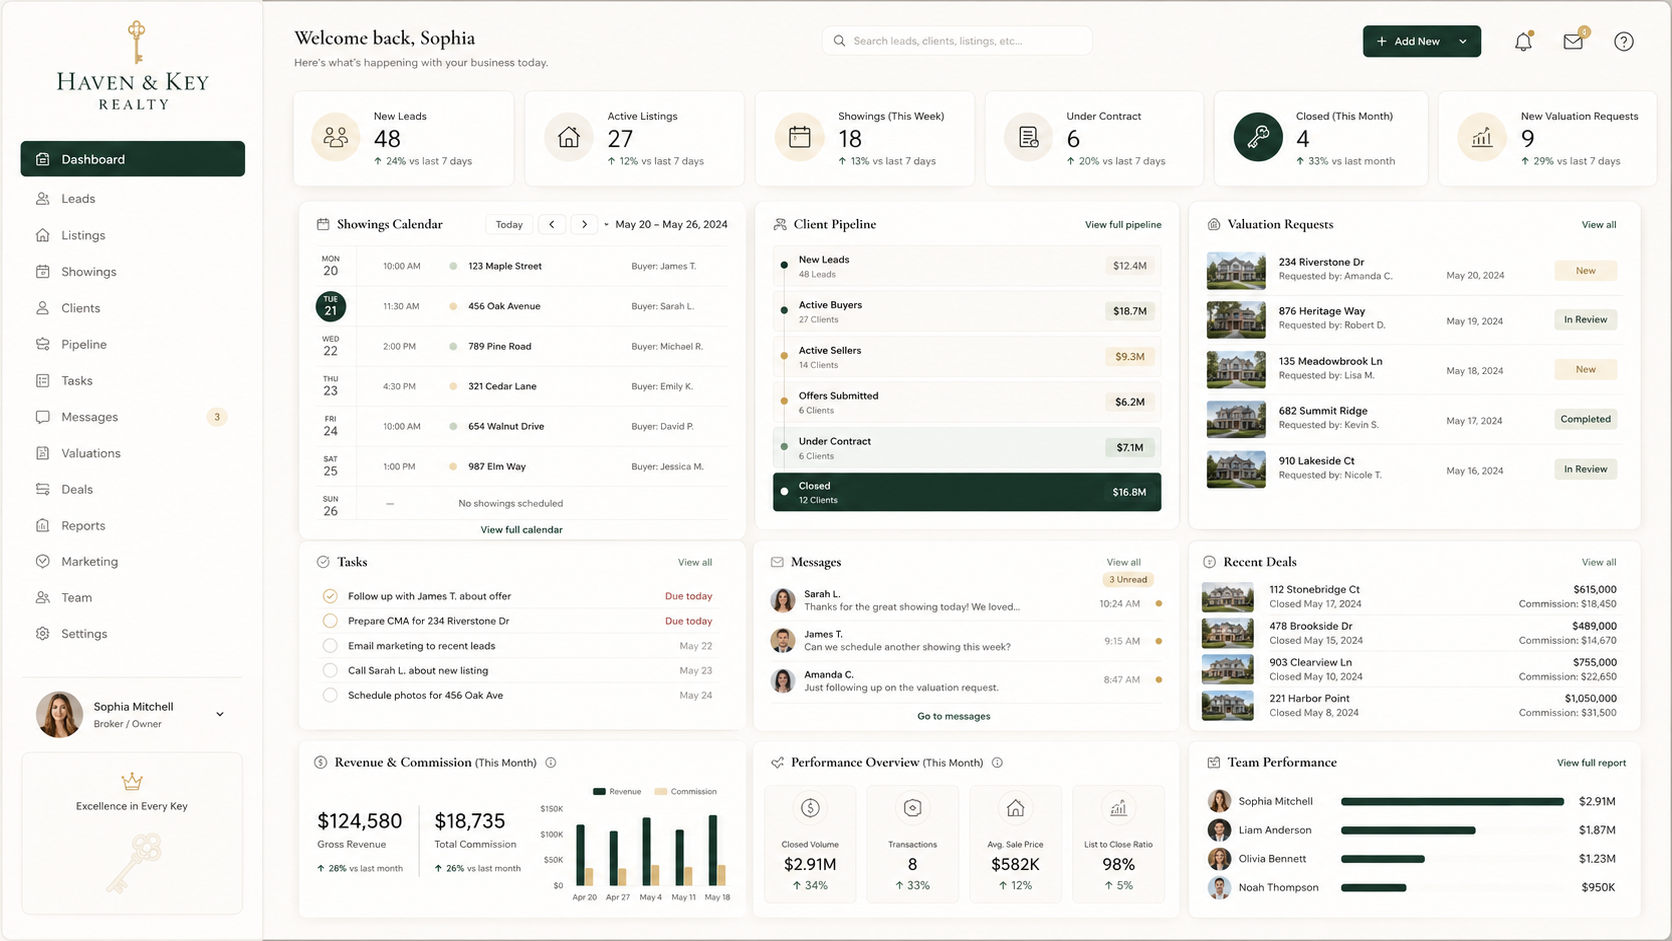Image resolution: width=1672 pixels, height=941 pixels.
Task: Click Noah Thompson's team performance bar
Action: click(1374, 888)
